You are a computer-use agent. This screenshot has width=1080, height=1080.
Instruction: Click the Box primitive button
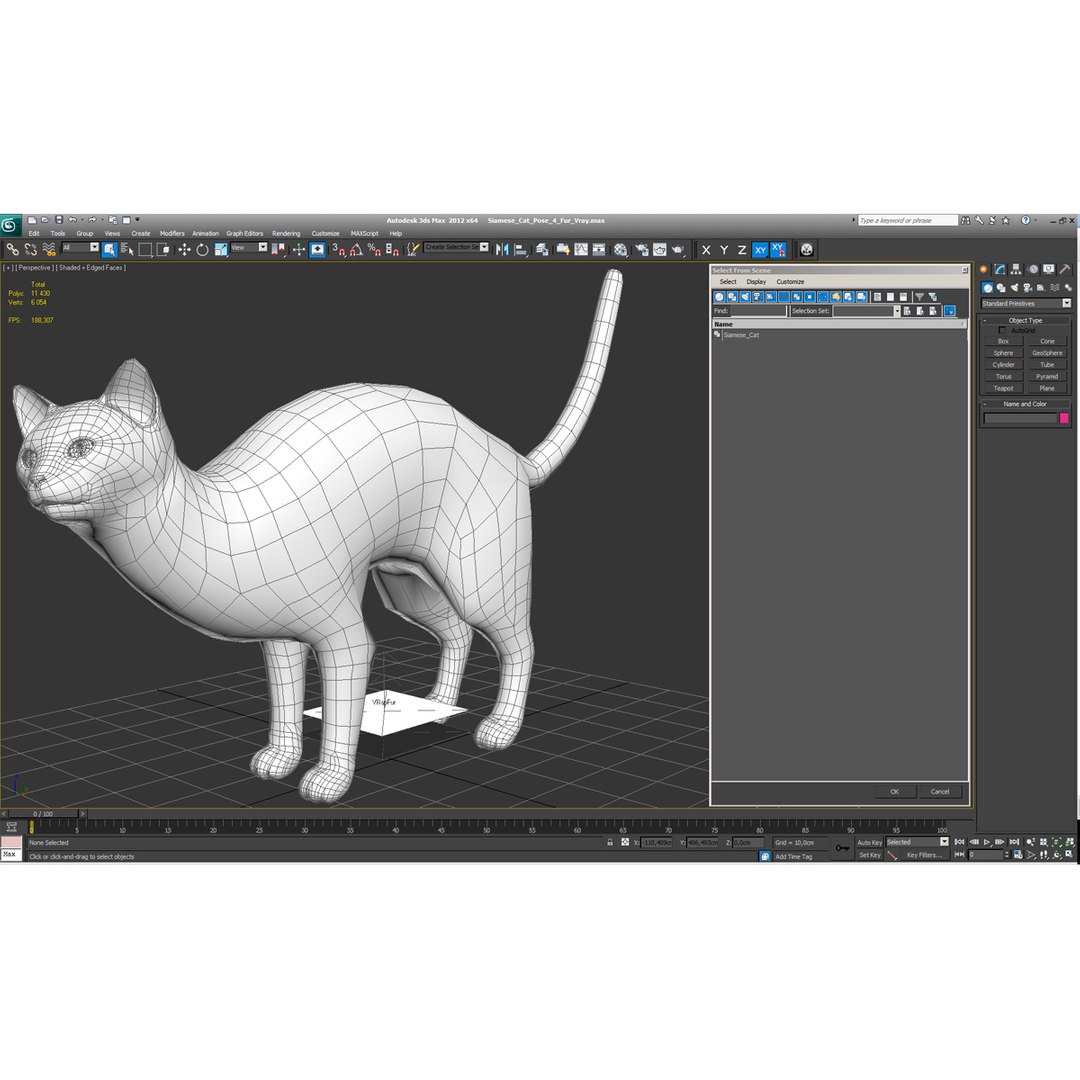tap(1004, 342)
